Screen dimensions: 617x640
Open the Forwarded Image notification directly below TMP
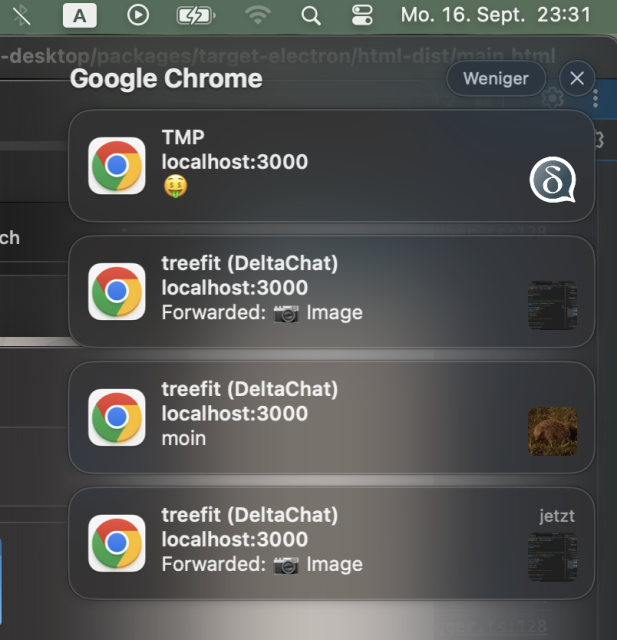(x=330, y=290)
